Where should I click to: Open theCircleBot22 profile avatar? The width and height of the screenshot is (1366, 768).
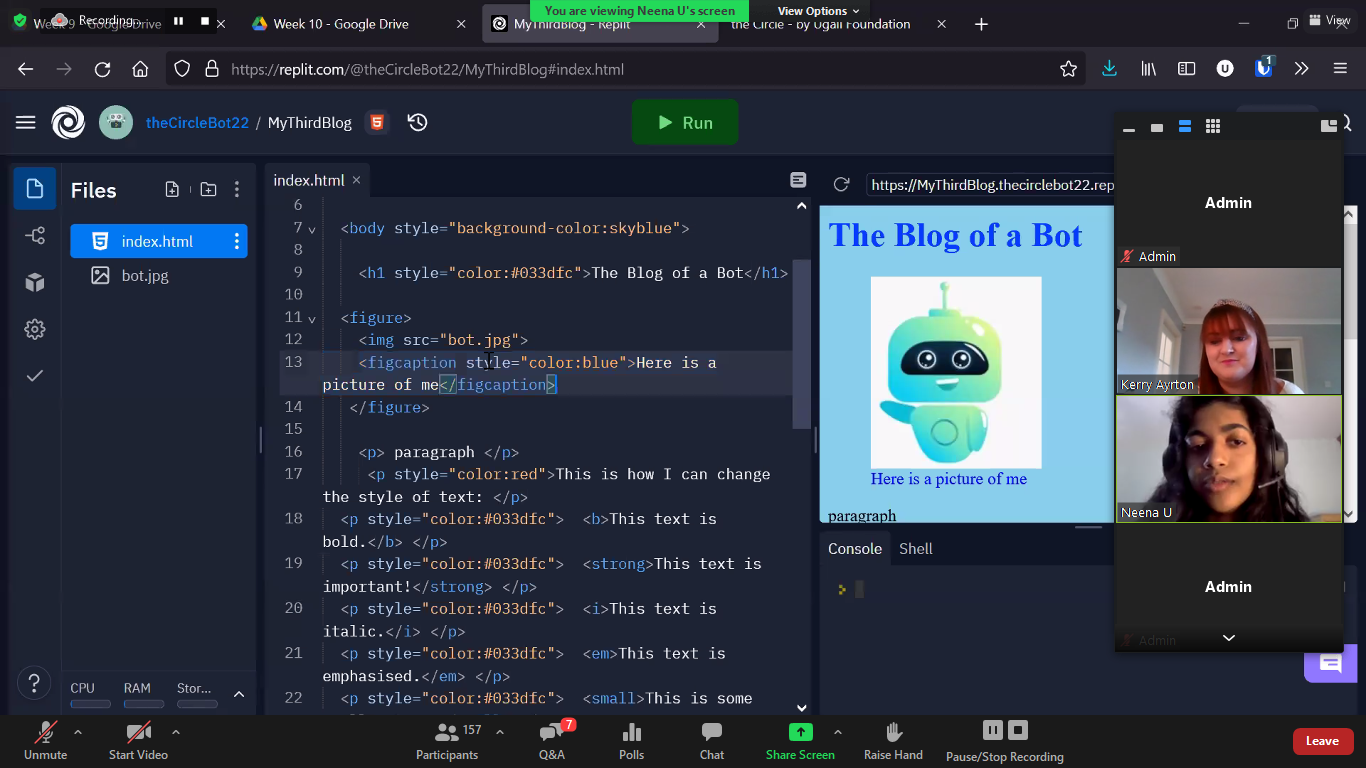[x=116, y=122]
